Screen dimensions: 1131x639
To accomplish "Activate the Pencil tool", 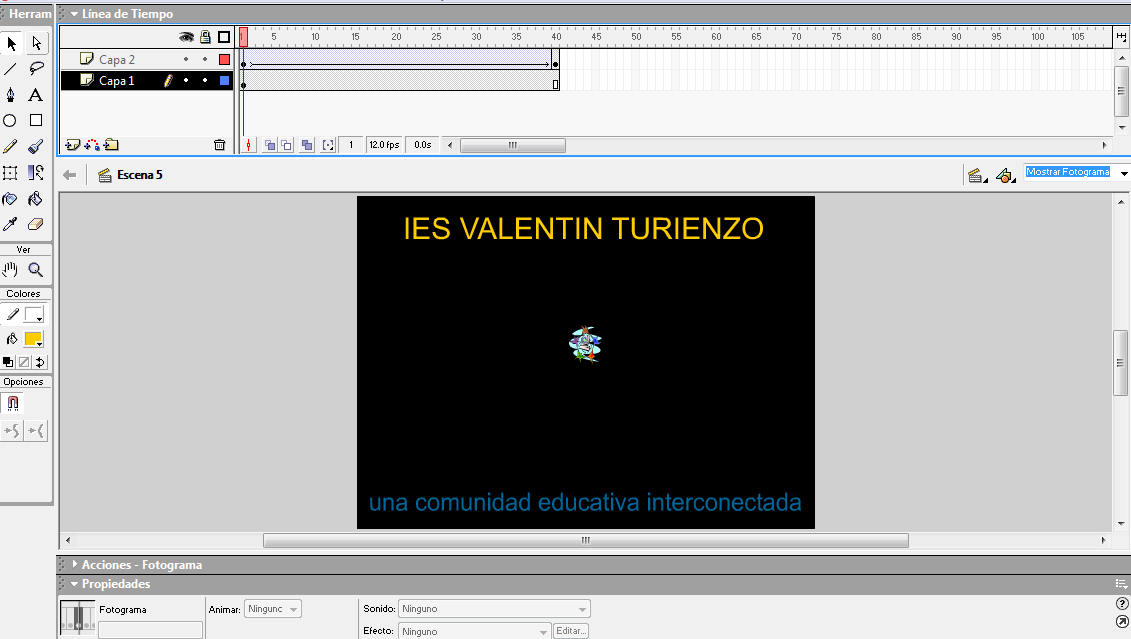I will pos(10,146).
